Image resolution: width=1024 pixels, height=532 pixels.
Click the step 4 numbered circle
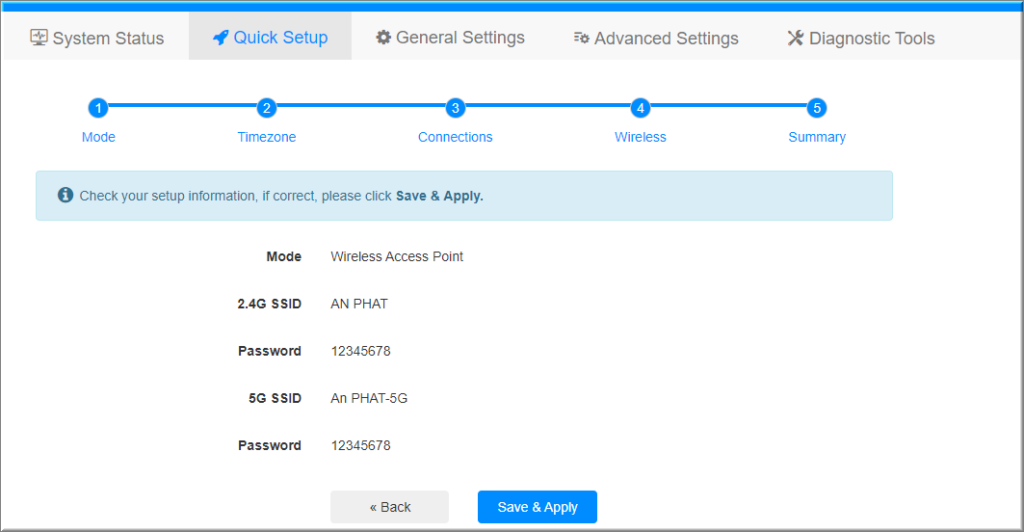point(640,108)
